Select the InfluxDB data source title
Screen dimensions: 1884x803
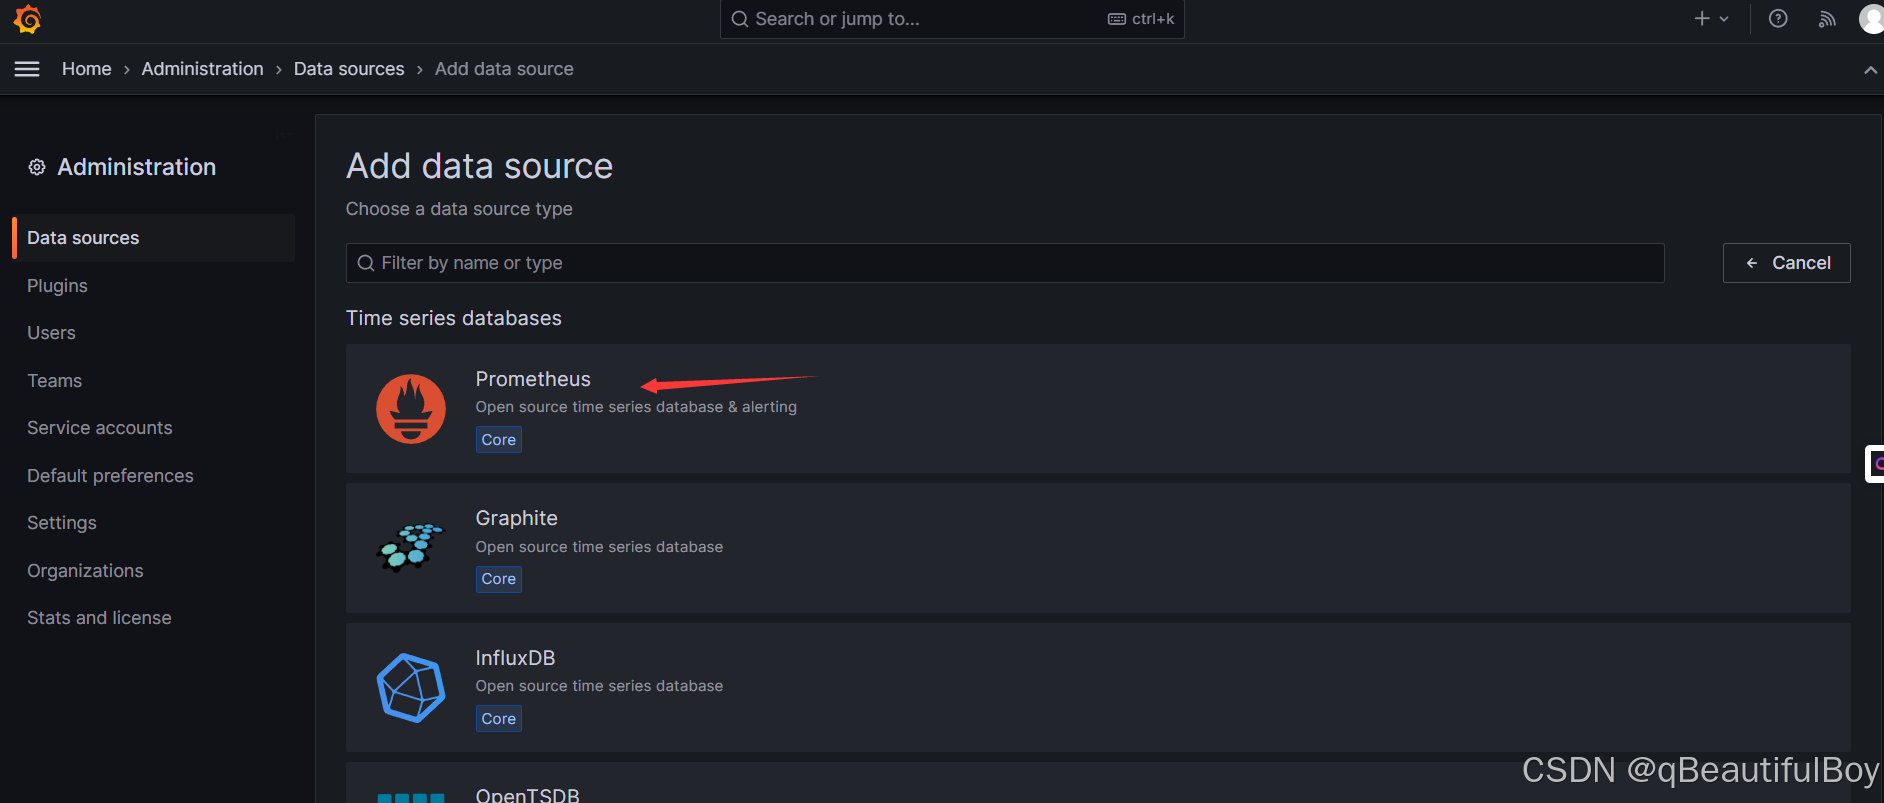point(515,658)
